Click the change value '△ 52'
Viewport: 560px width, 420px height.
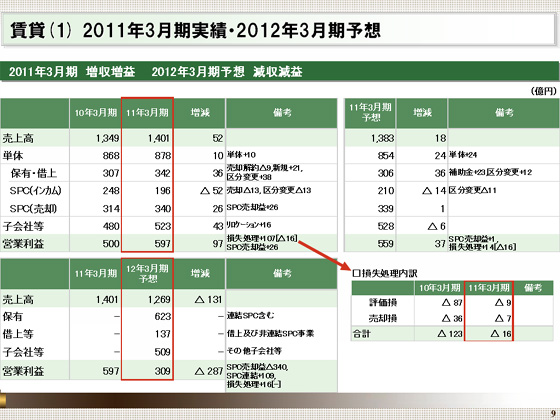(211, 191)
